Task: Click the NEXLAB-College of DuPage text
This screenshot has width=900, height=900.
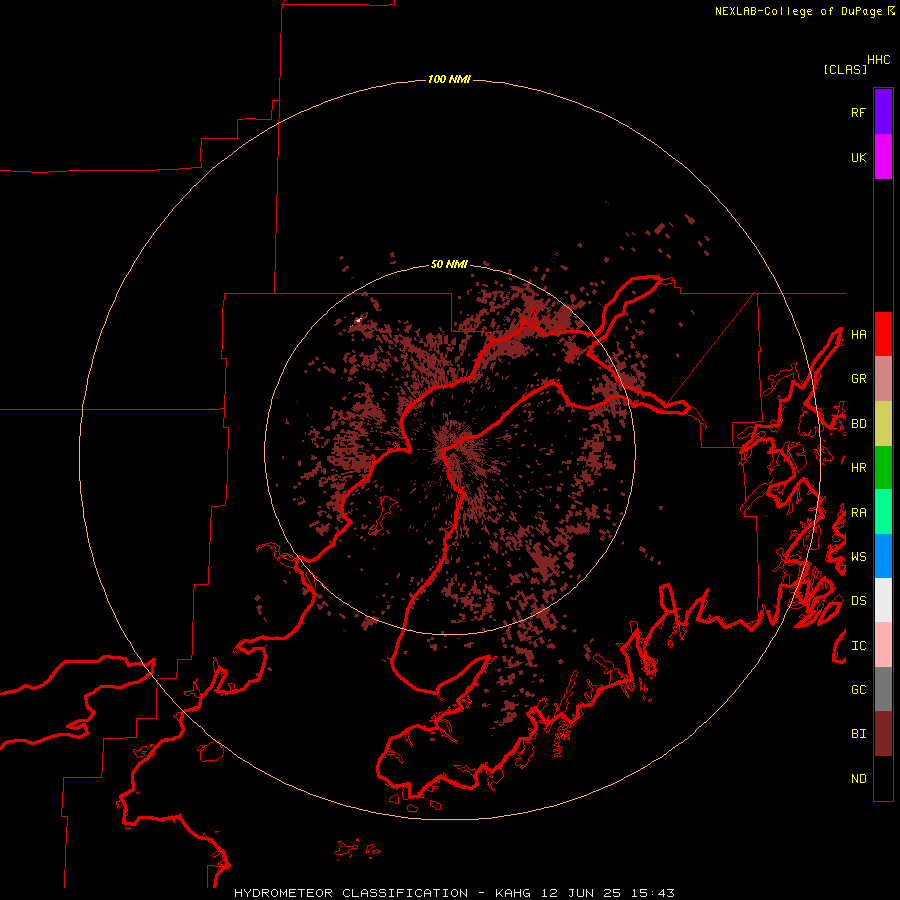Action: [x=798, y=11]
